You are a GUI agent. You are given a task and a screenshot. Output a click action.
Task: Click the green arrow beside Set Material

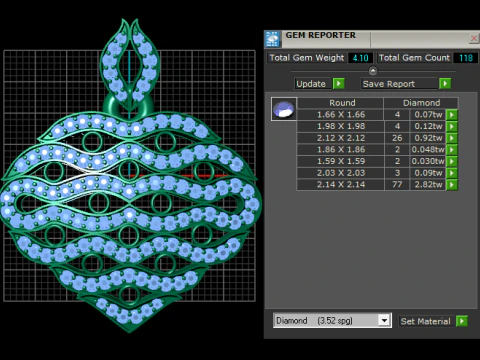point(462,321)
